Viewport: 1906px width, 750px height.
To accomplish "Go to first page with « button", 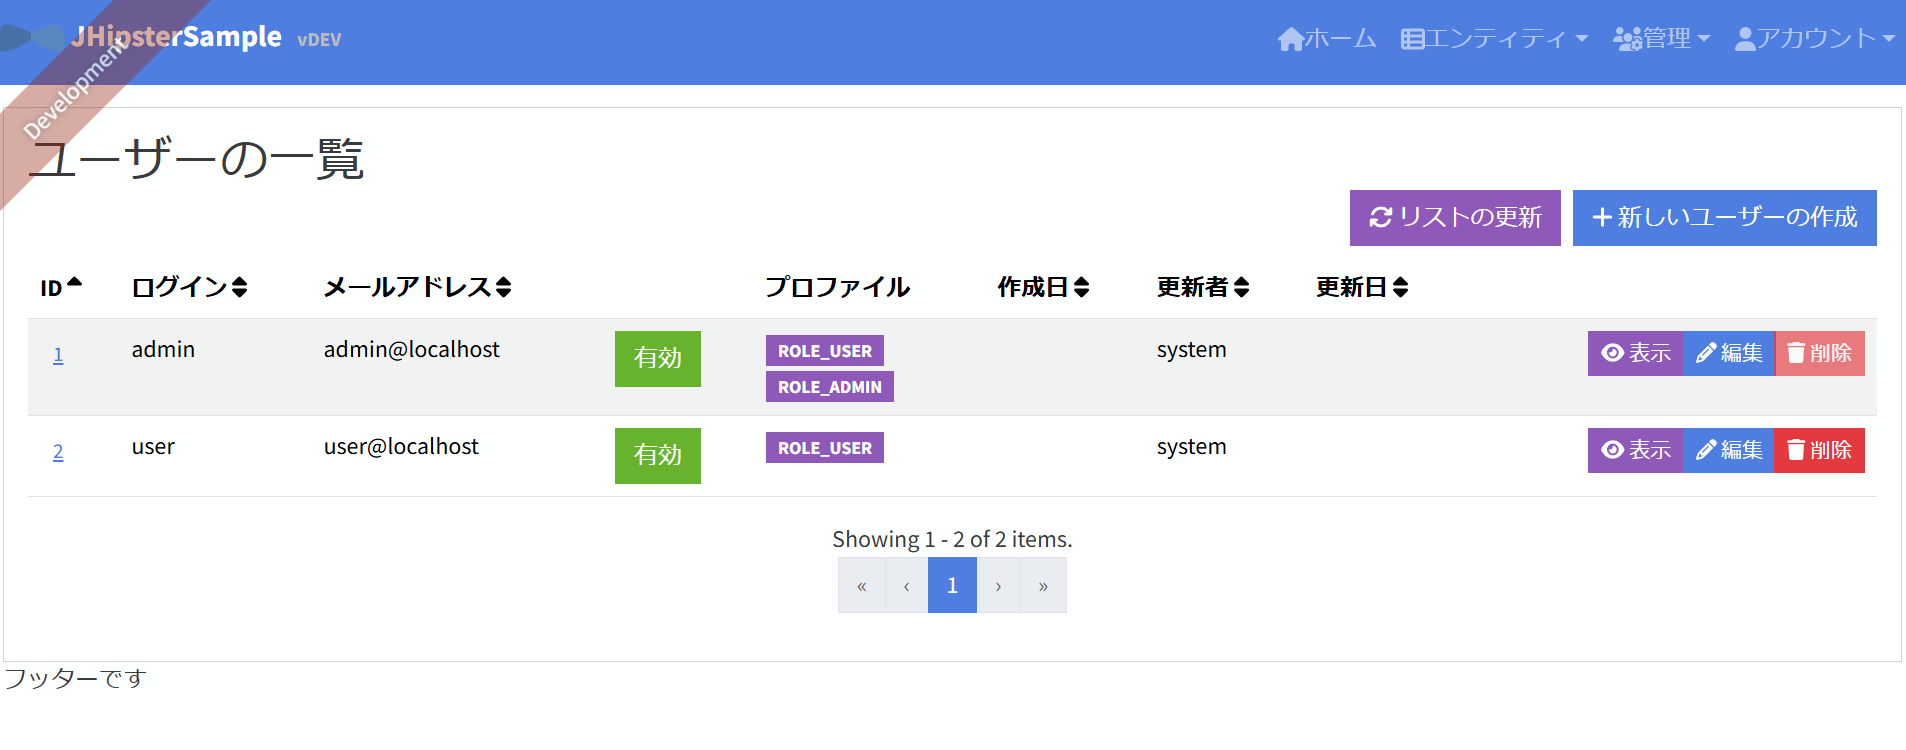I will coord(862,586).
